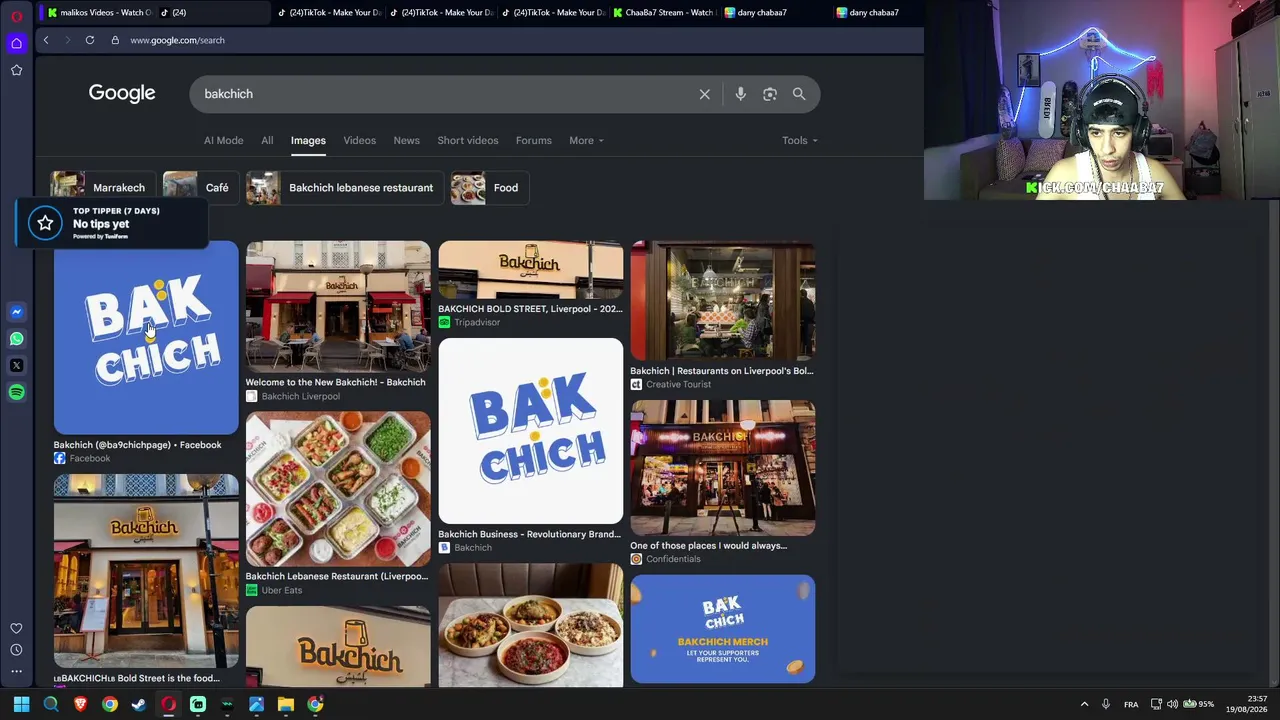Reload the page with the refresh icon

(x=90, y=40)
